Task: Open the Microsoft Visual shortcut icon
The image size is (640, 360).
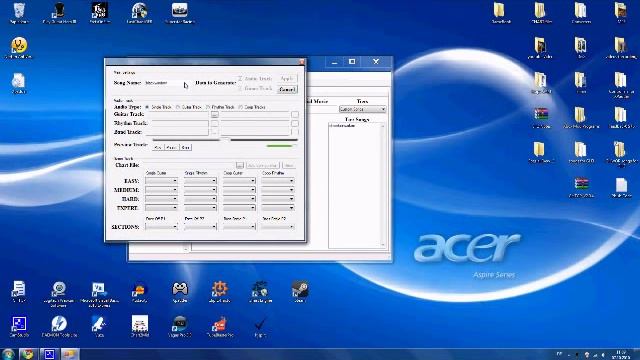Action: click(x=99, y=293)
